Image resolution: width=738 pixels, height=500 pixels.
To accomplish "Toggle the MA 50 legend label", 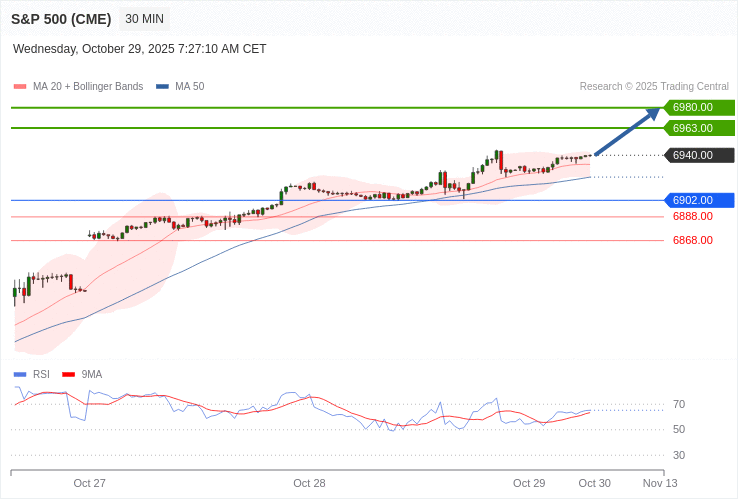I will [x=189, y=87].
